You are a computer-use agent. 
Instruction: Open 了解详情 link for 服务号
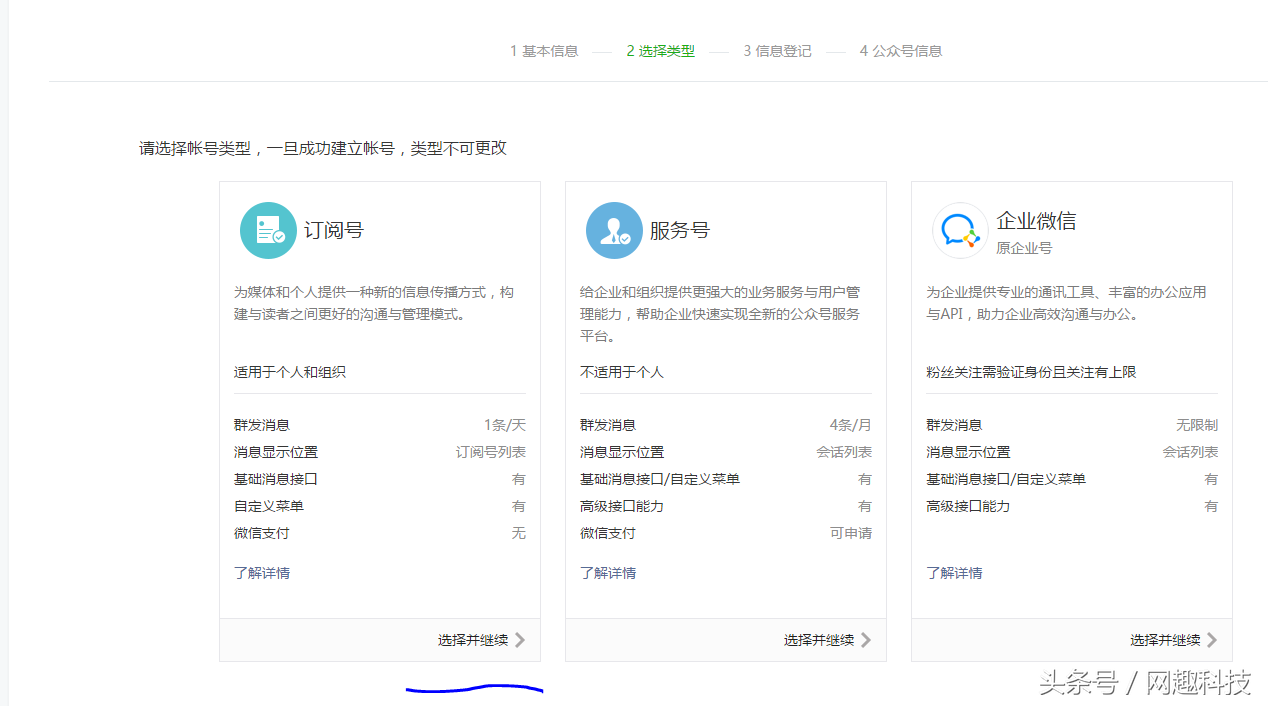click(608, 573)
